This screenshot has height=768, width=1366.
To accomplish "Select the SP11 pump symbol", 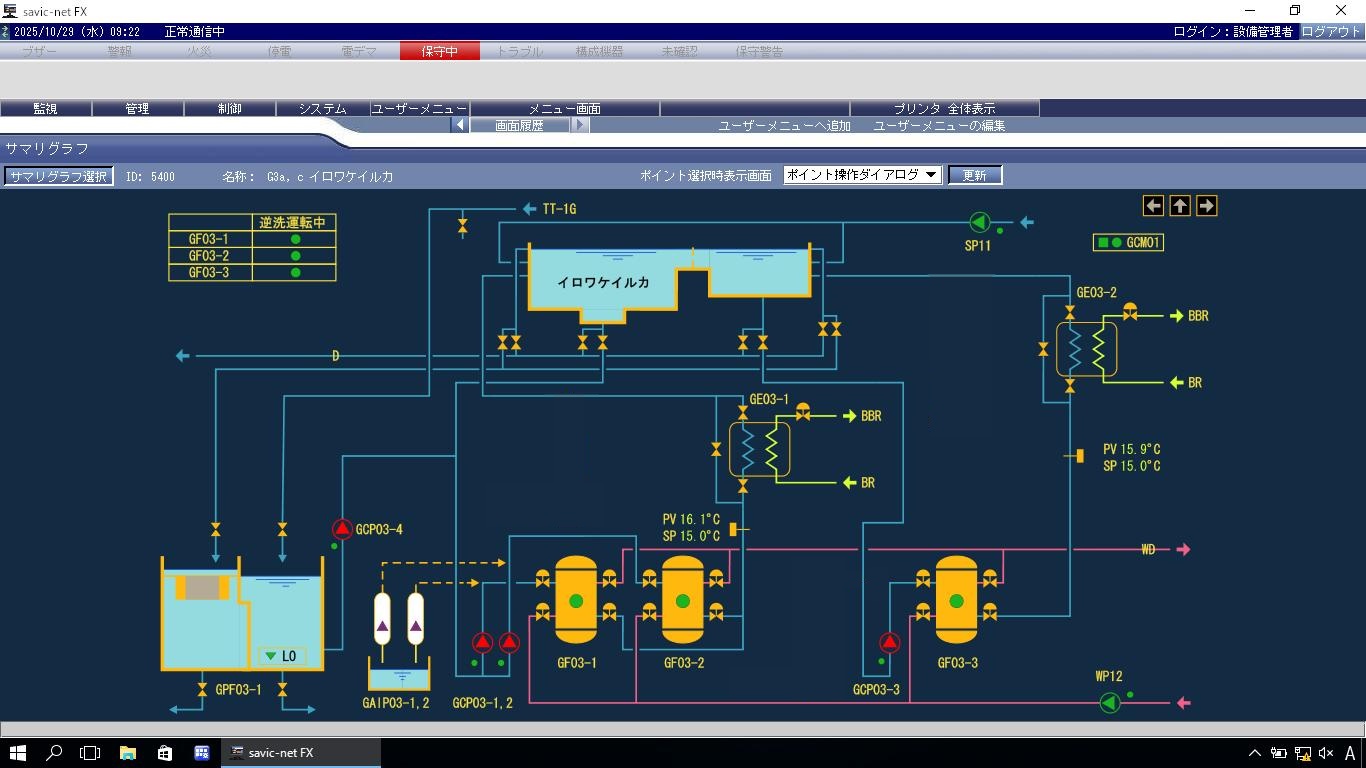I will click(x=979, y=222).
